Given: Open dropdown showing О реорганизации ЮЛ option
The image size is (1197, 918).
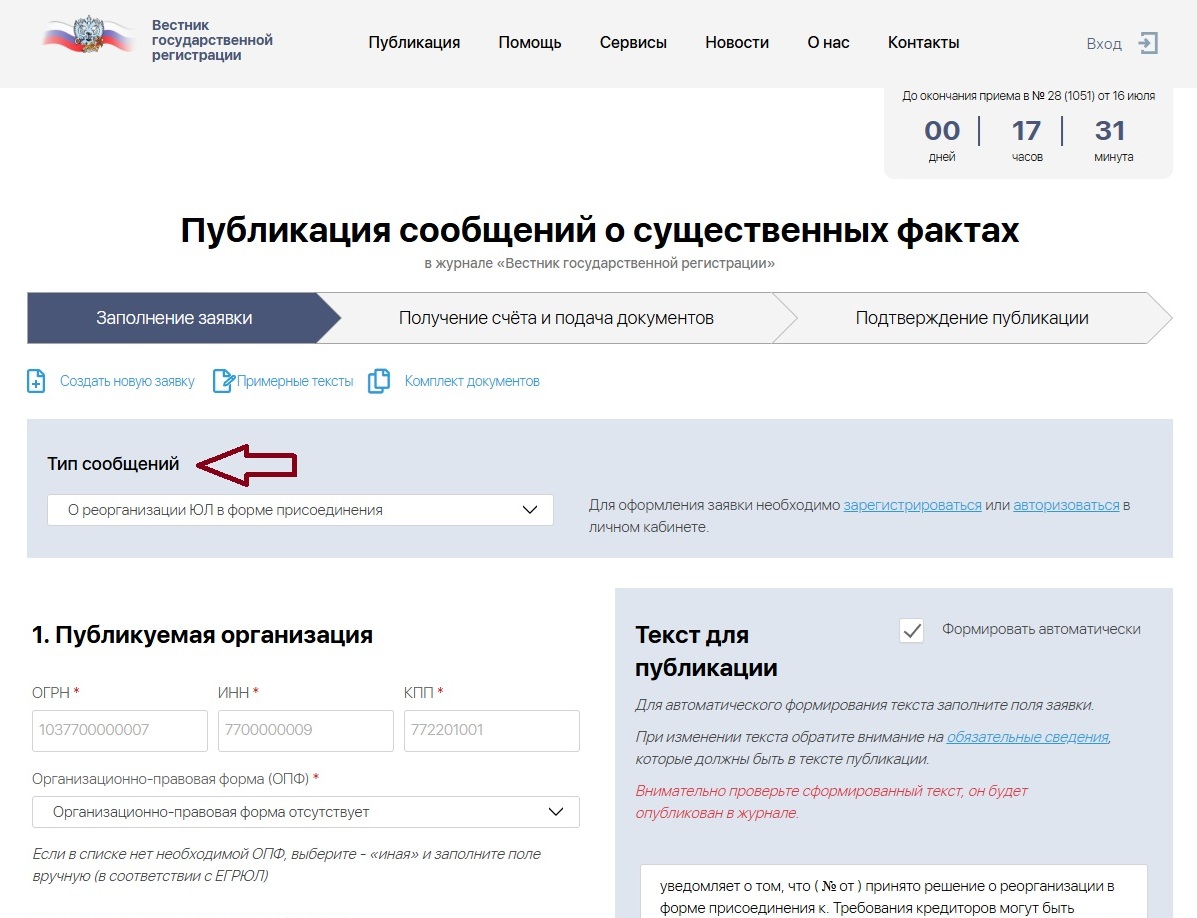Looking at the screenshot, I should click(299, 509).
